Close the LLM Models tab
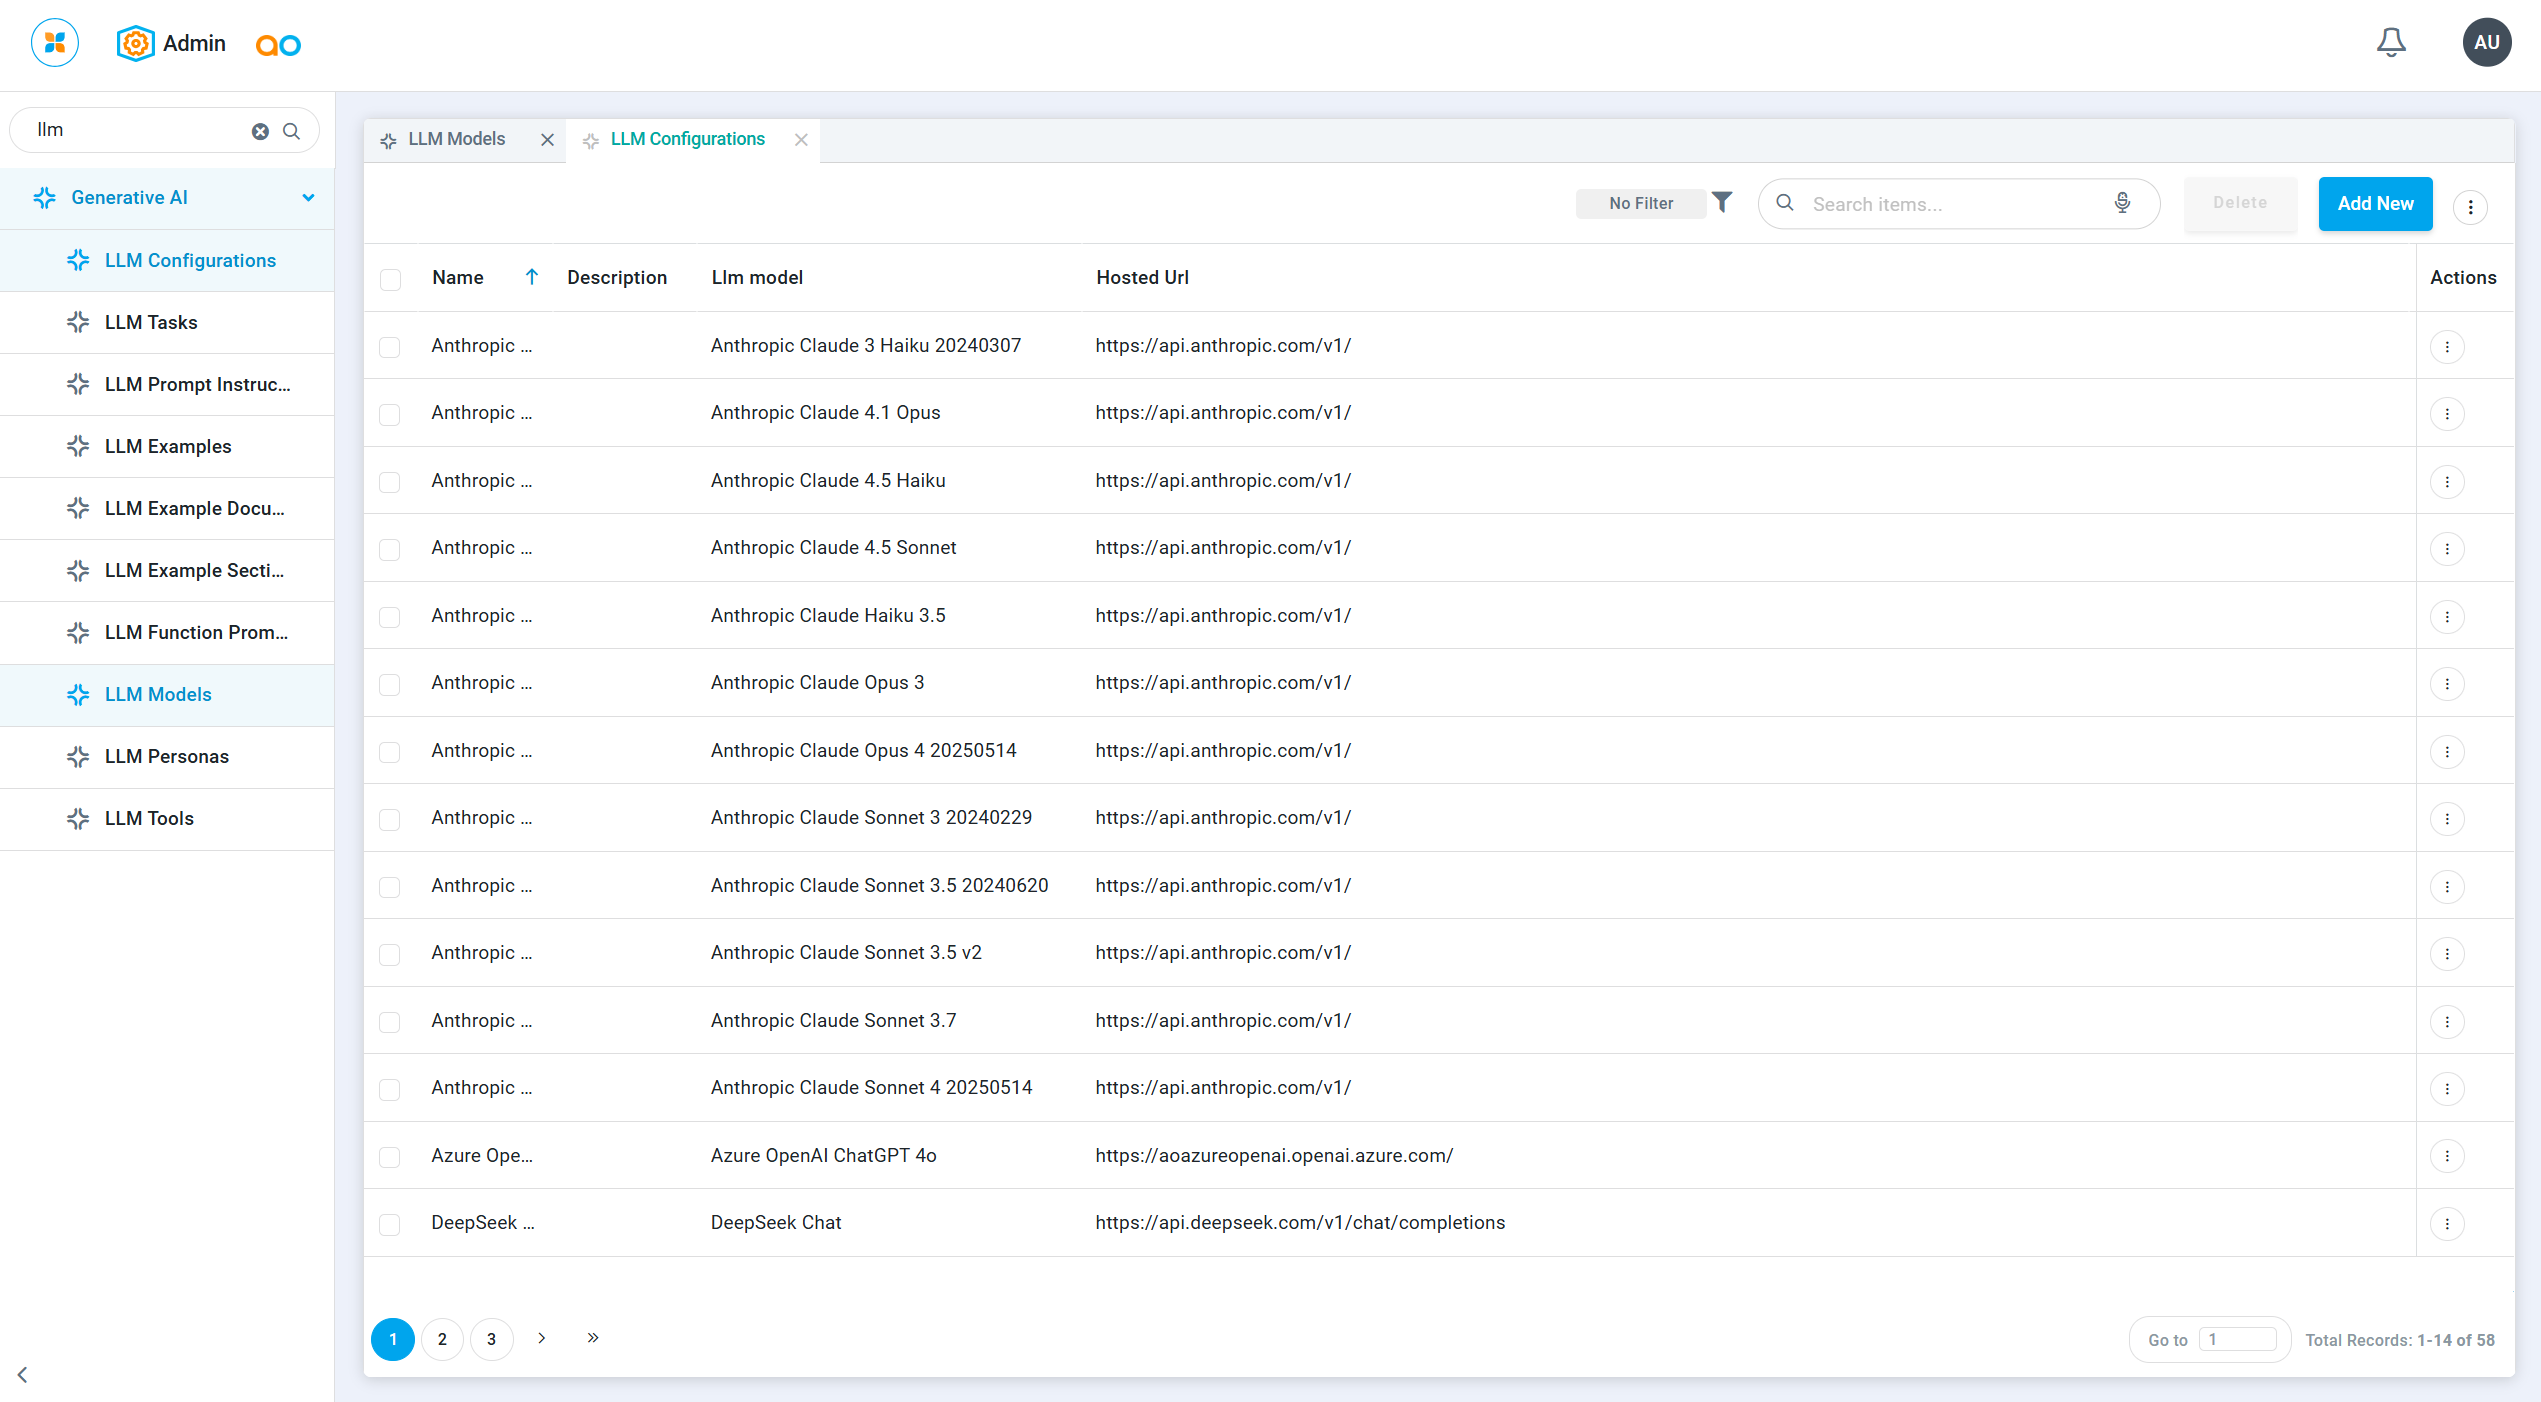2541x1402 pixels. coord(547,140)
